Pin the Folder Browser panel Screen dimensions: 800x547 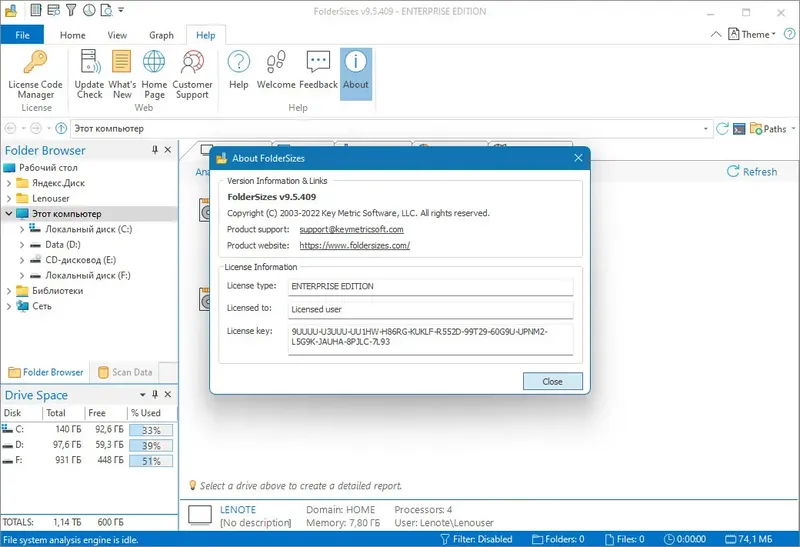(x=155, y=150)
